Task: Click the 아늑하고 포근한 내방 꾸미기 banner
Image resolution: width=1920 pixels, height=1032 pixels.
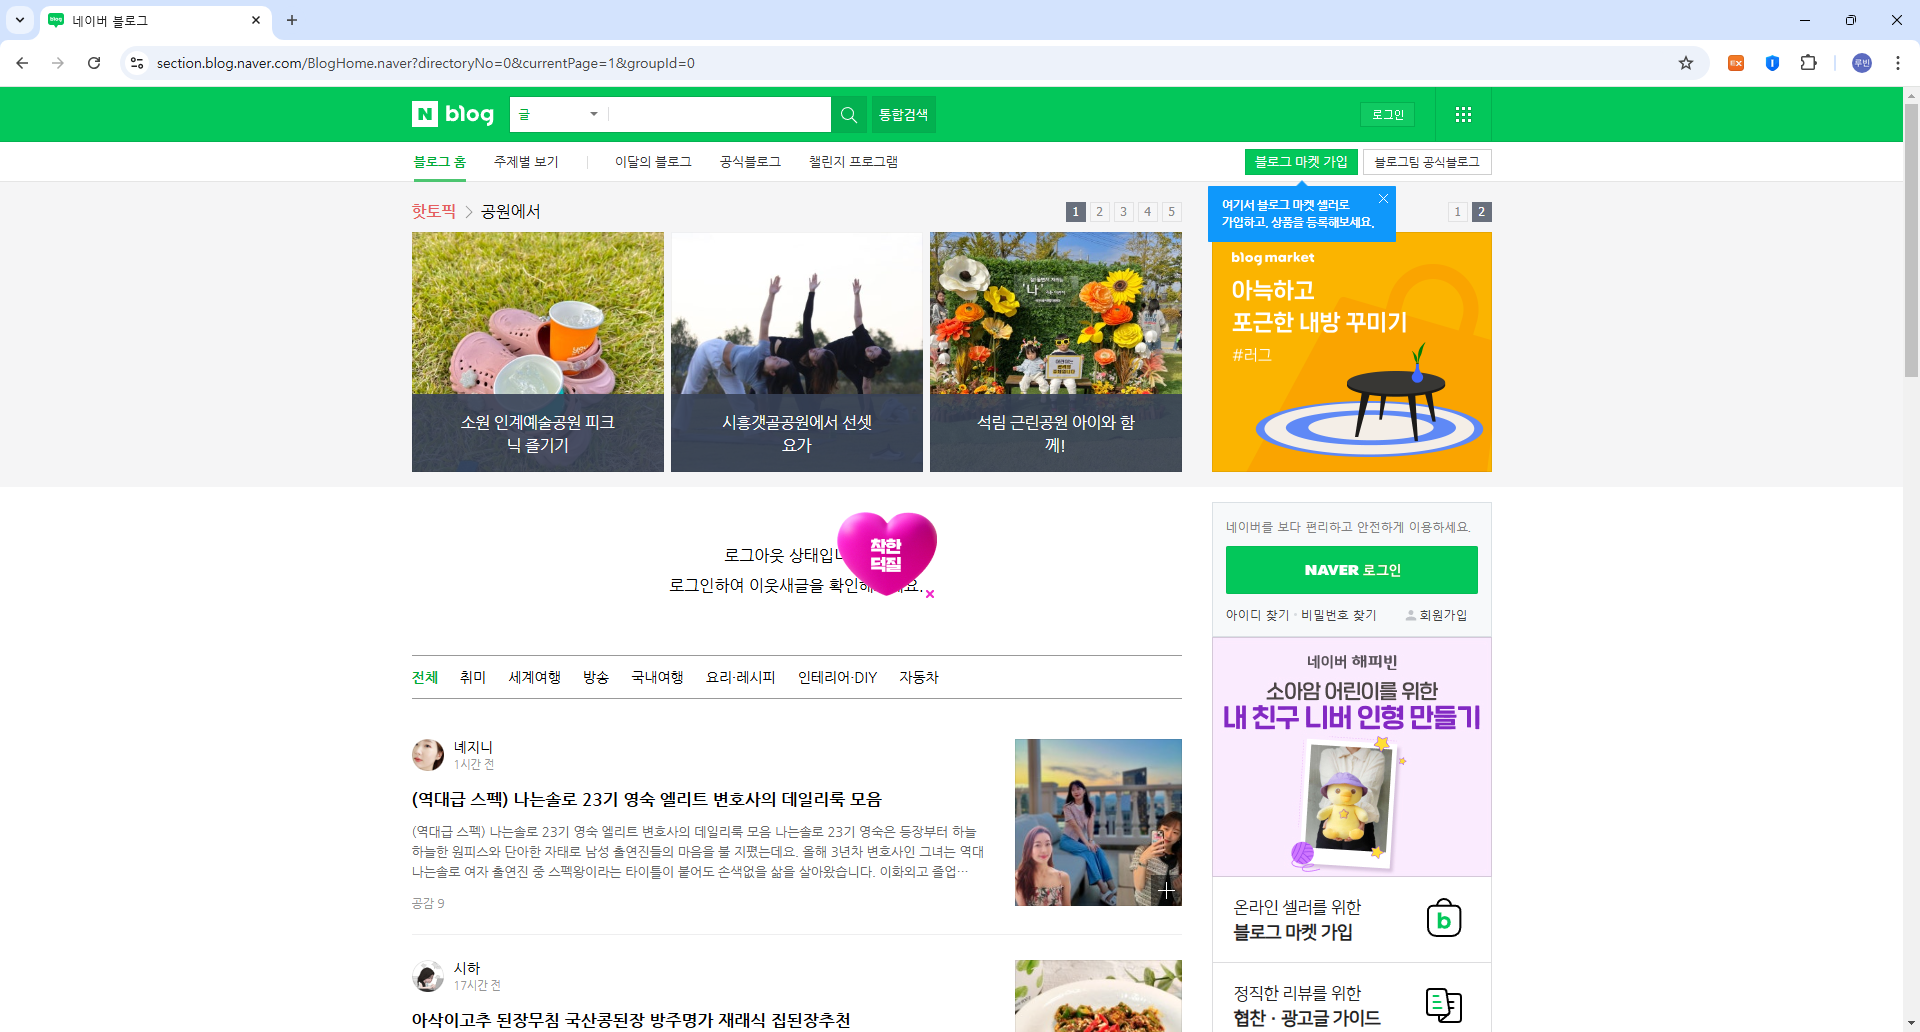Action: 1352,352
